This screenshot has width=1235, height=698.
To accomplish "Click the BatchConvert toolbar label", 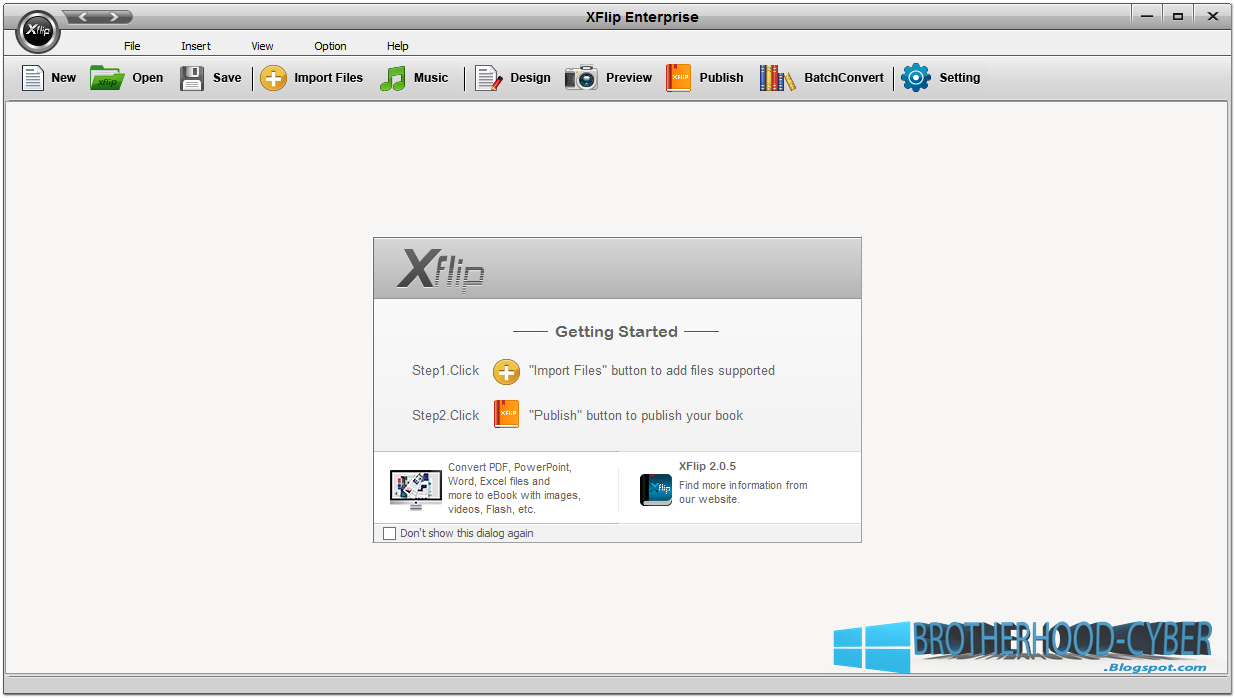I will [845, 78].
